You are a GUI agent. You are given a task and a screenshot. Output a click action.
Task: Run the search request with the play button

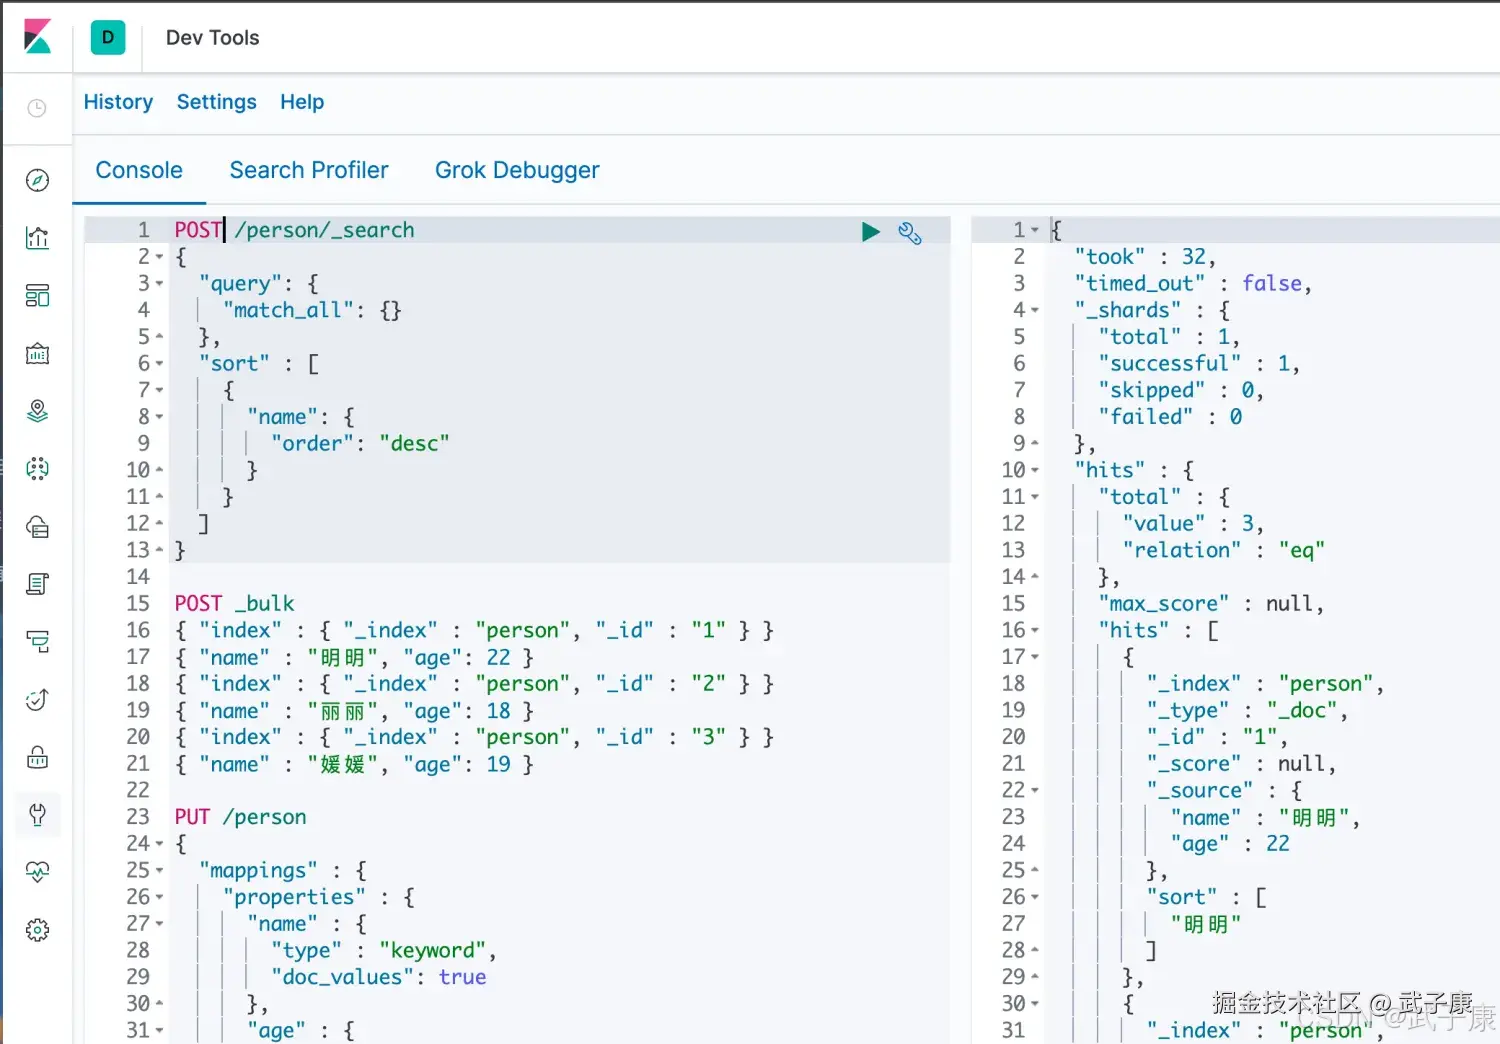pos(870,231)
